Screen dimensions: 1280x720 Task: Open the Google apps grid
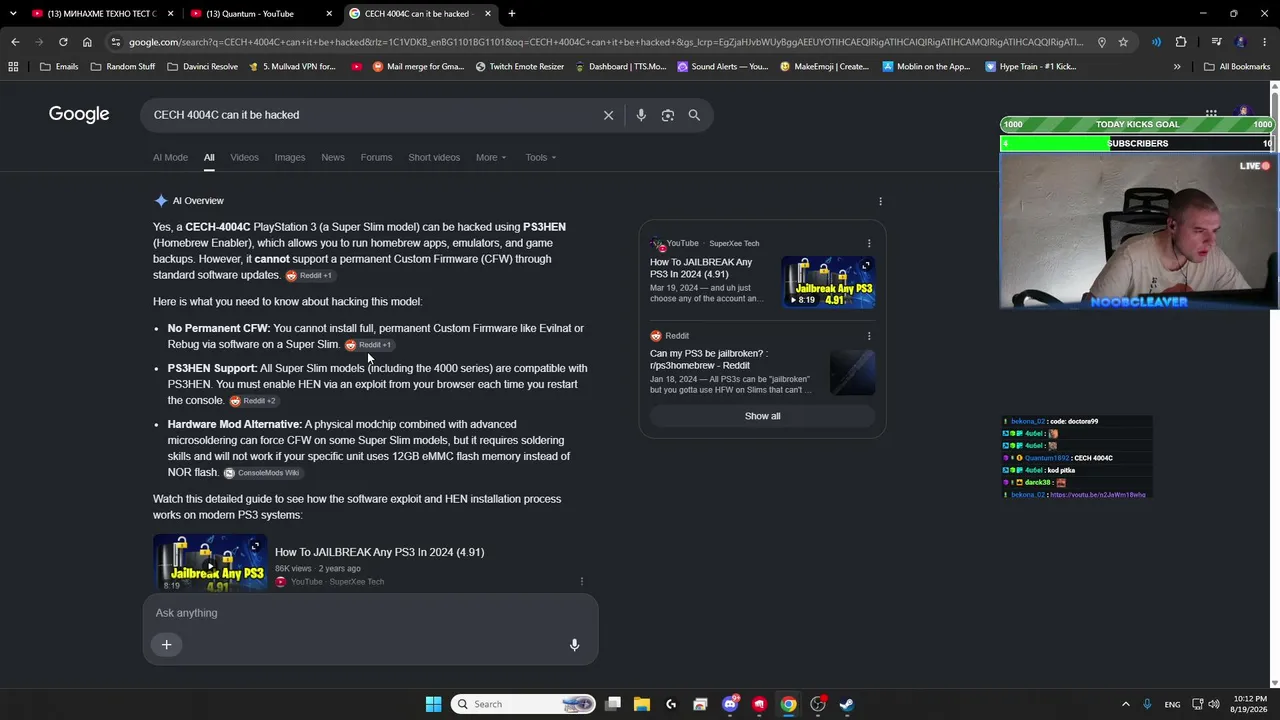pos(1211,113)
